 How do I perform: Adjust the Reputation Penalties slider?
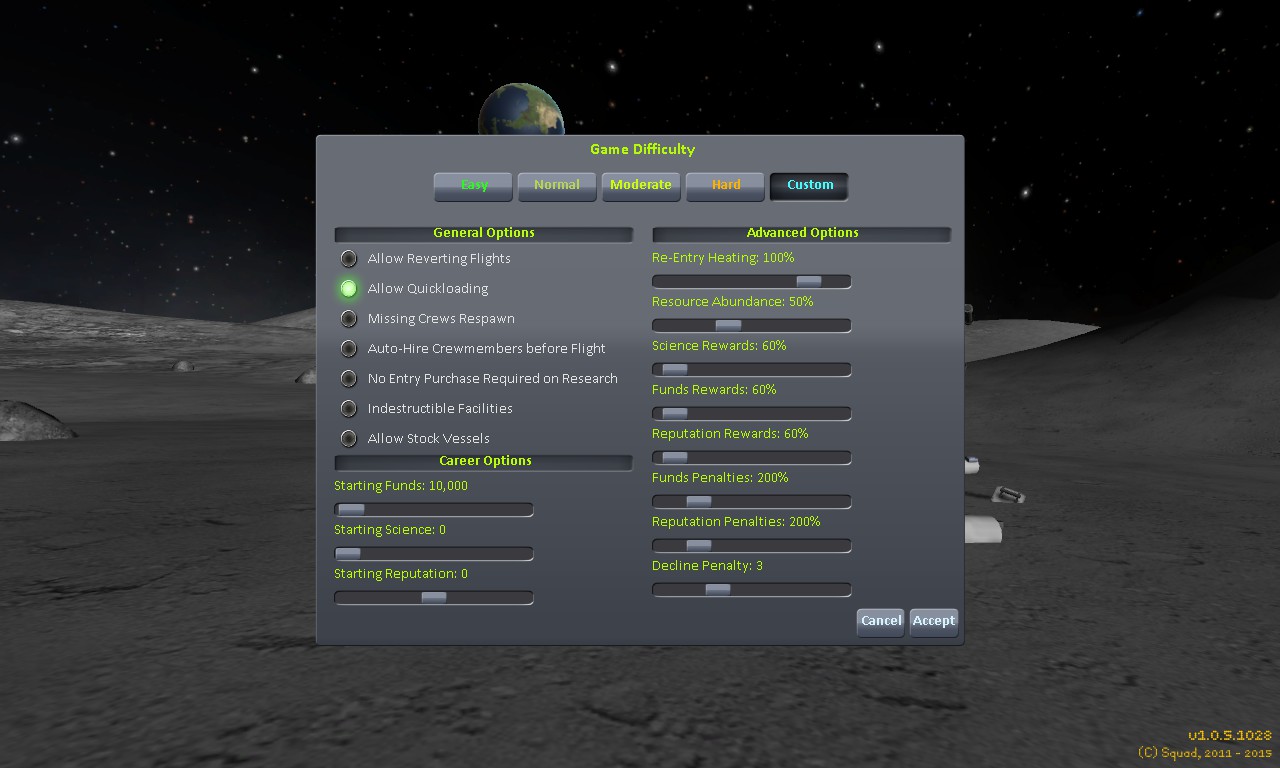tap(752, 546)
